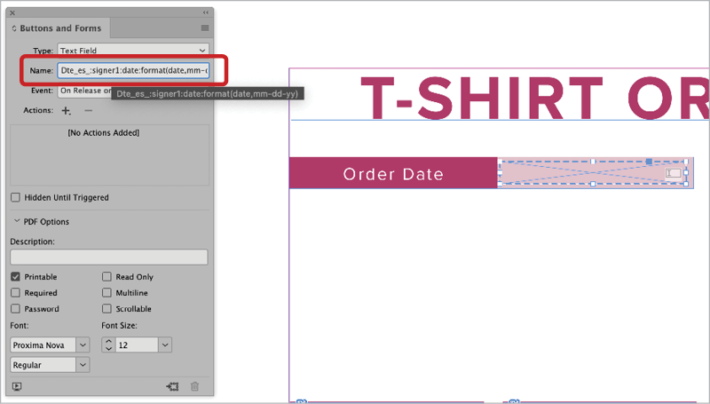Open the Event dropdown
This screenshot has height=404, width=710.
click(86, 91)
